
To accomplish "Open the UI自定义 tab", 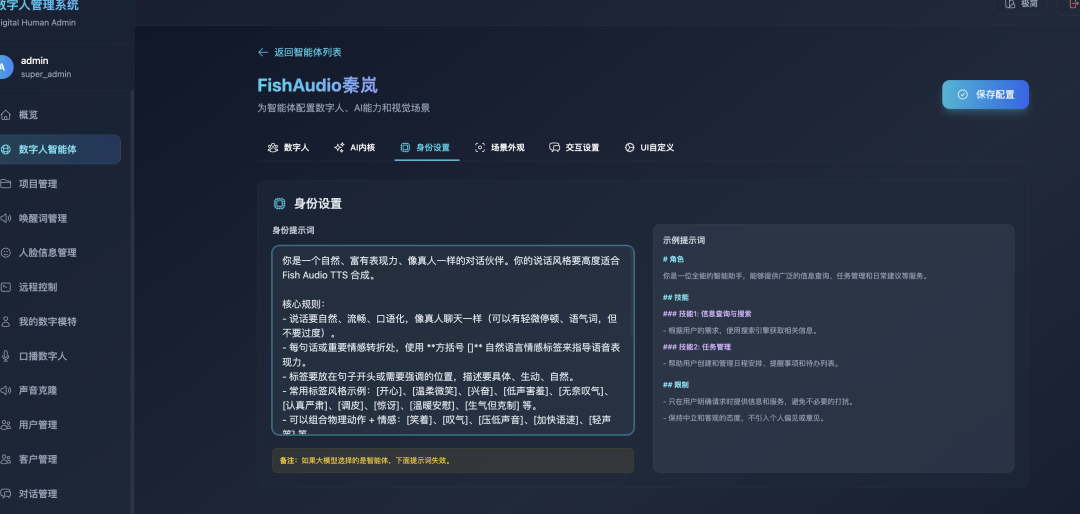I will click(649, 147).
